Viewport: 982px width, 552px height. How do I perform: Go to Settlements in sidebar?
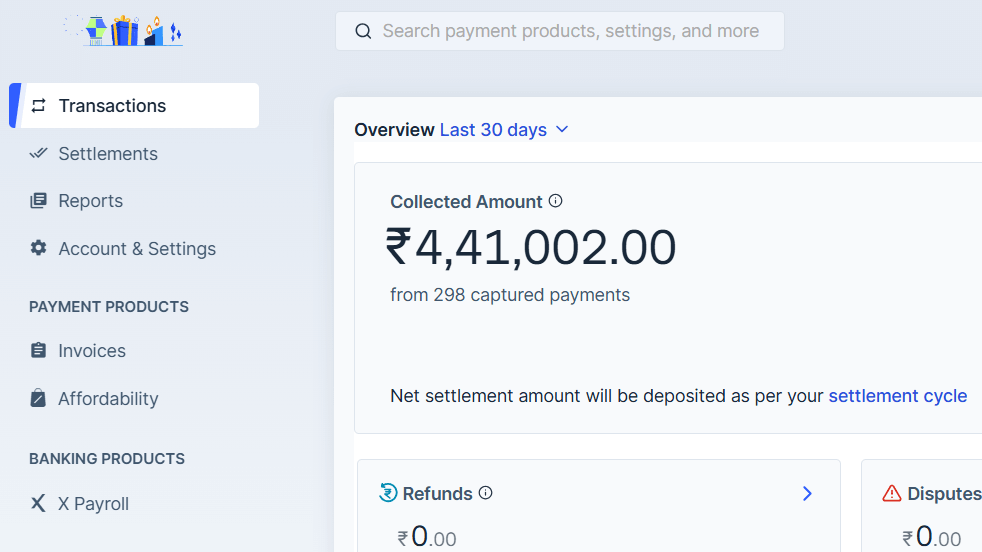point(108,154)
